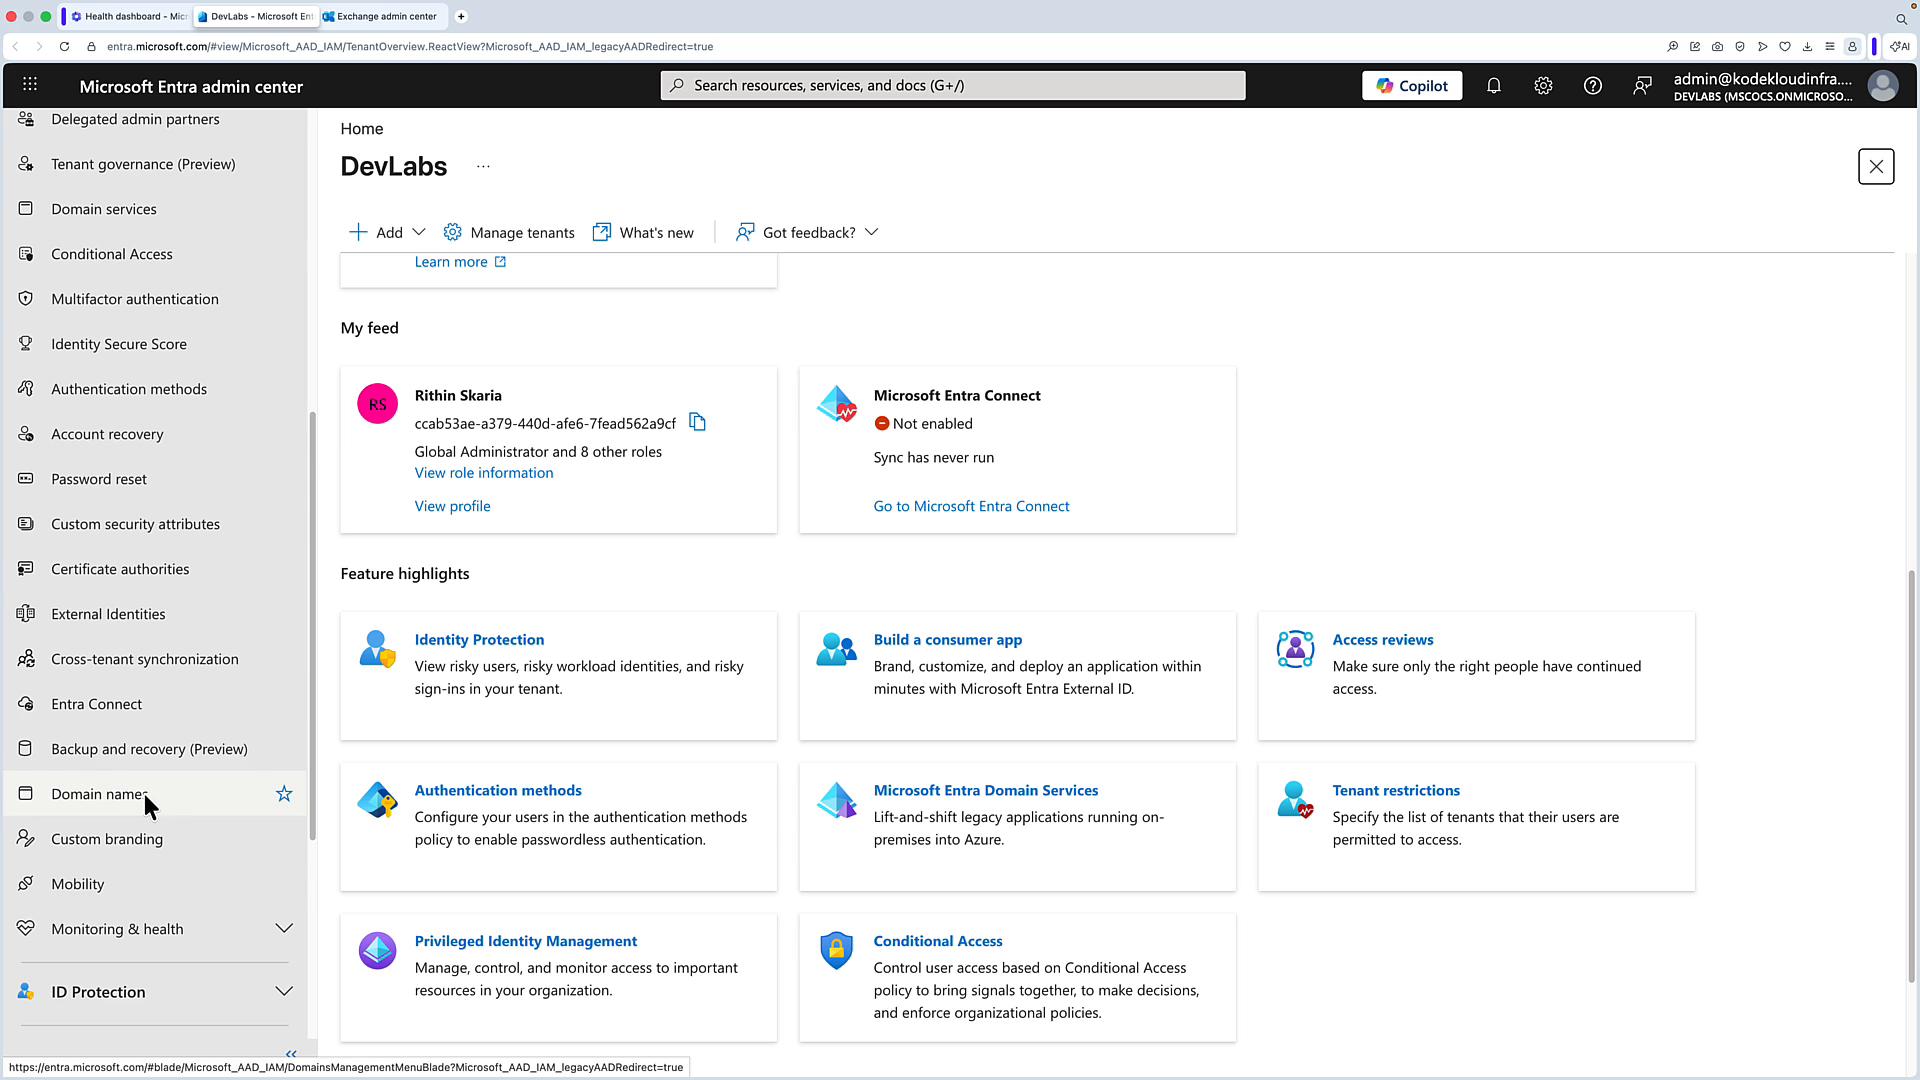
Task: Click the Password reset sidebar icon
Action: (x=26, y=479)
